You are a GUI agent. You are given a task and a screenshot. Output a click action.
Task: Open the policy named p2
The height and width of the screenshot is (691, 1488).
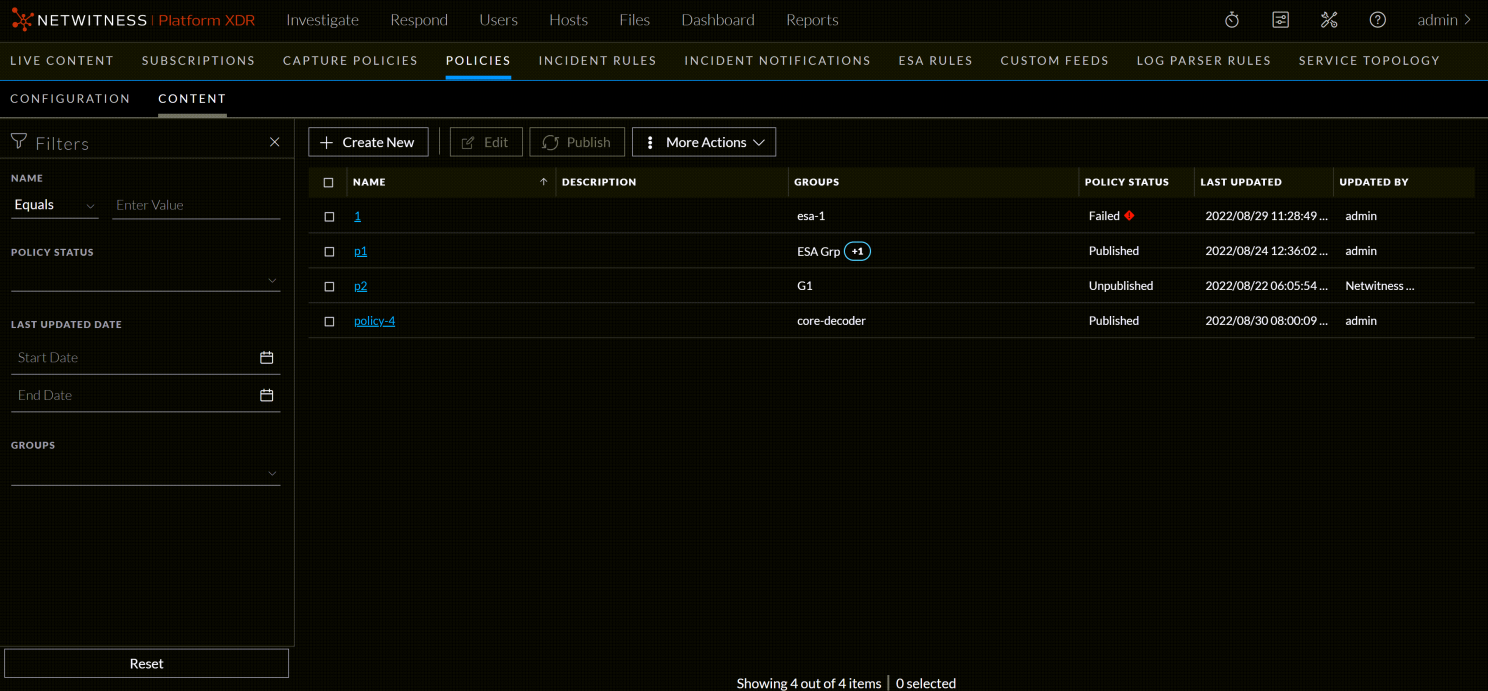pyautogui.click(x=360, y=286)
